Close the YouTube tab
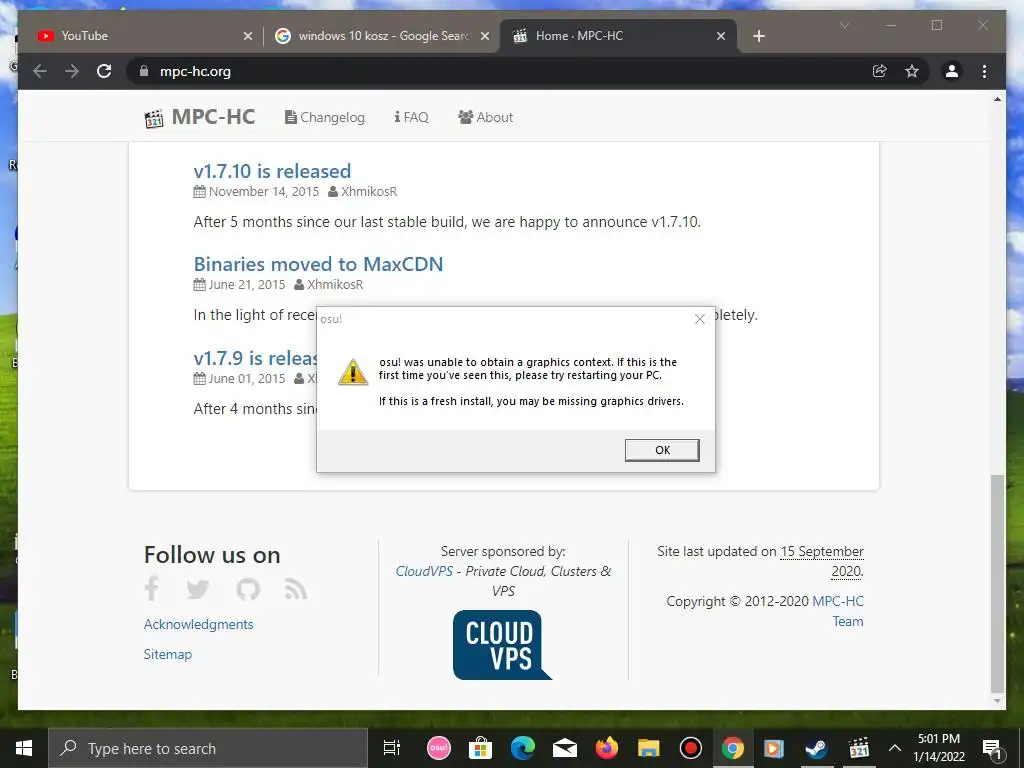The width and height of the screenshot is (1024, 768). [248, 36]
